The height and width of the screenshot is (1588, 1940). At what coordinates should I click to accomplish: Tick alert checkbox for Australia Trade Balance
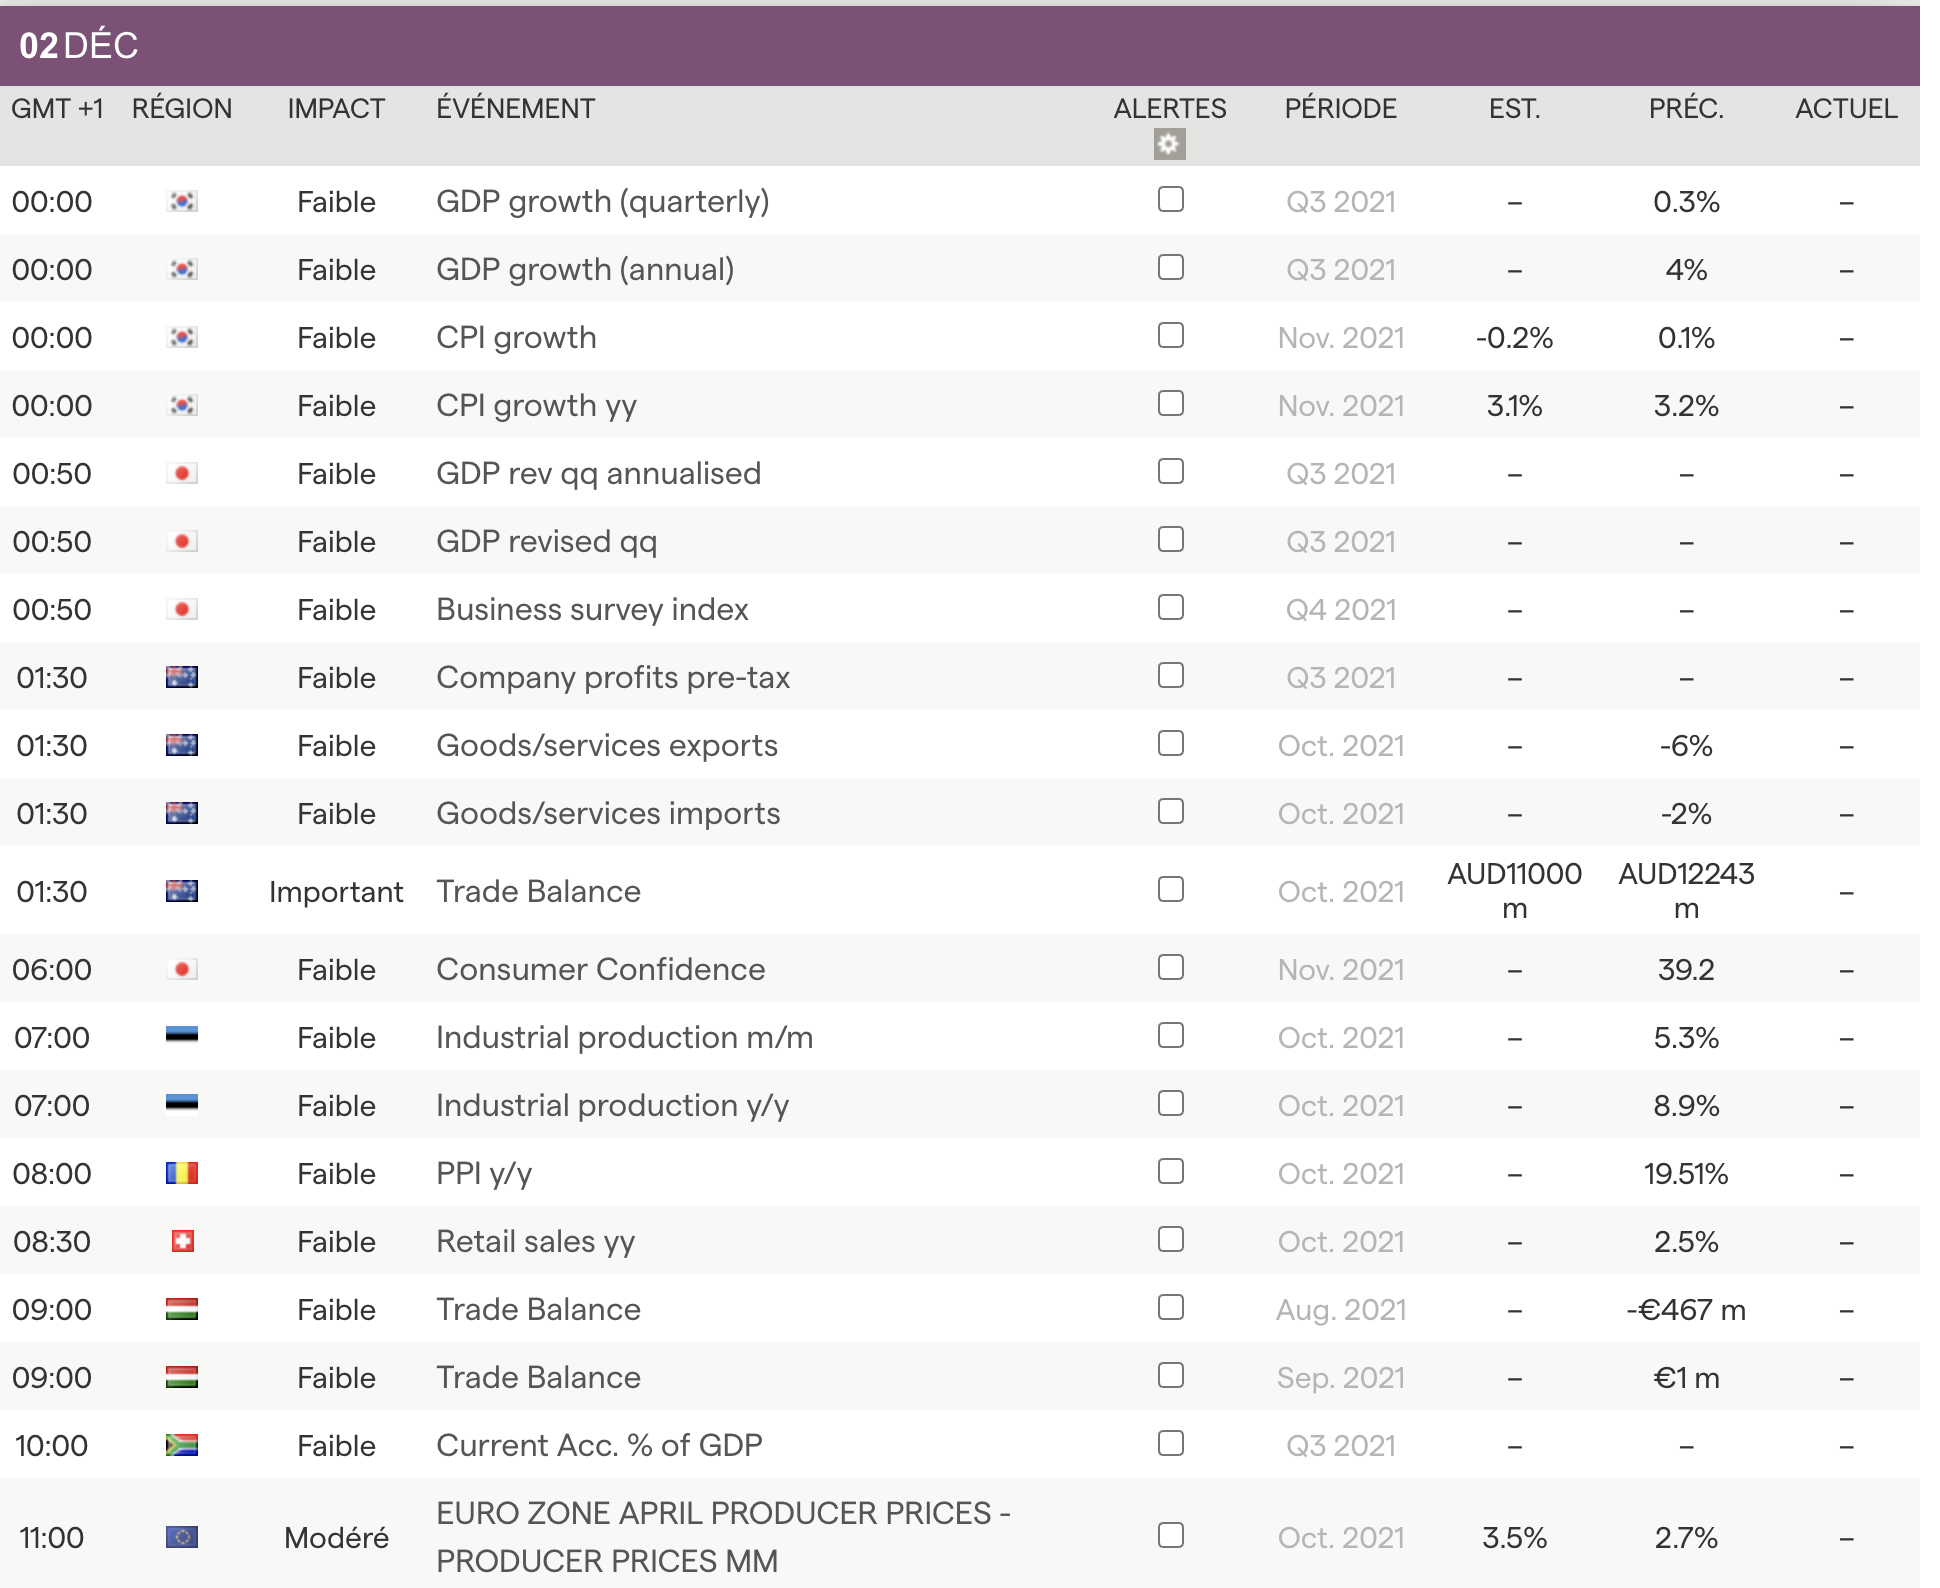(x=1170, y=890)
